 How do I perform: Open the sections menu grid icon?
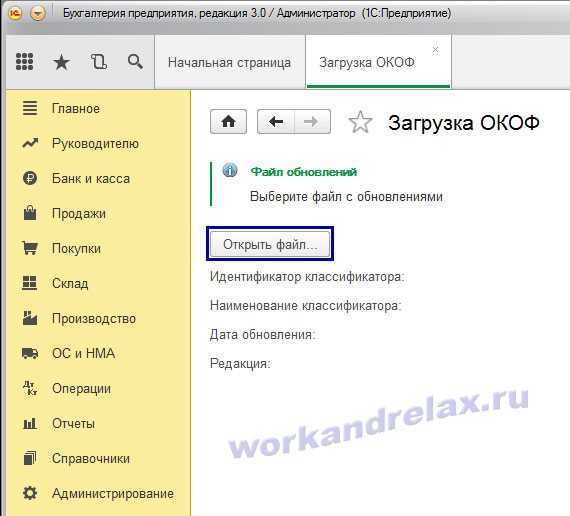pyautogui.click(x=25, y=61)
